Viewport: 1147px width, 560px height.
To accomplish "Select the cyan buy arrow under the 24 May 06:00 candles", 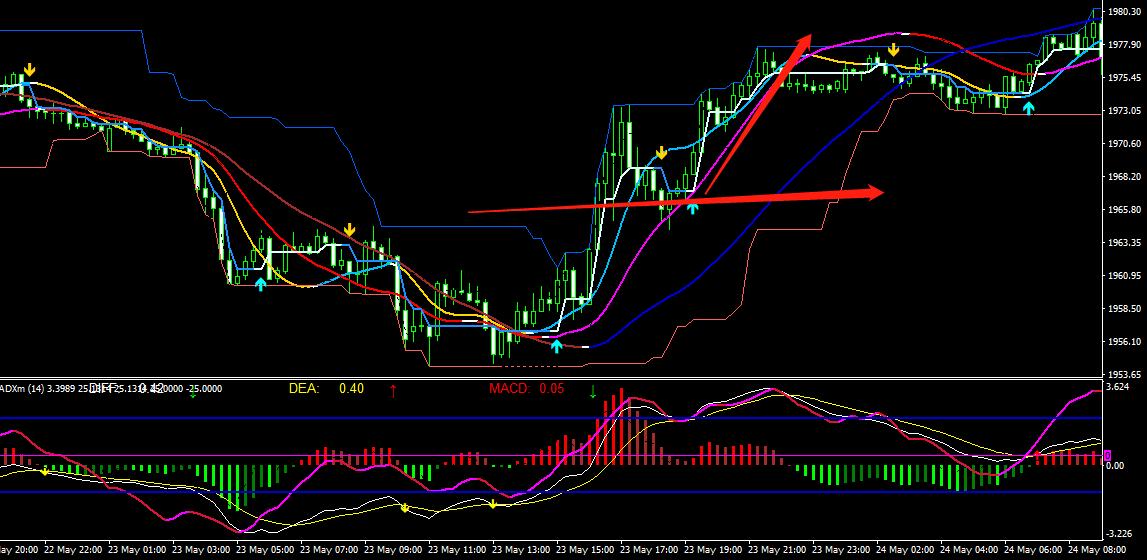I will click(x=1029, y=108).
